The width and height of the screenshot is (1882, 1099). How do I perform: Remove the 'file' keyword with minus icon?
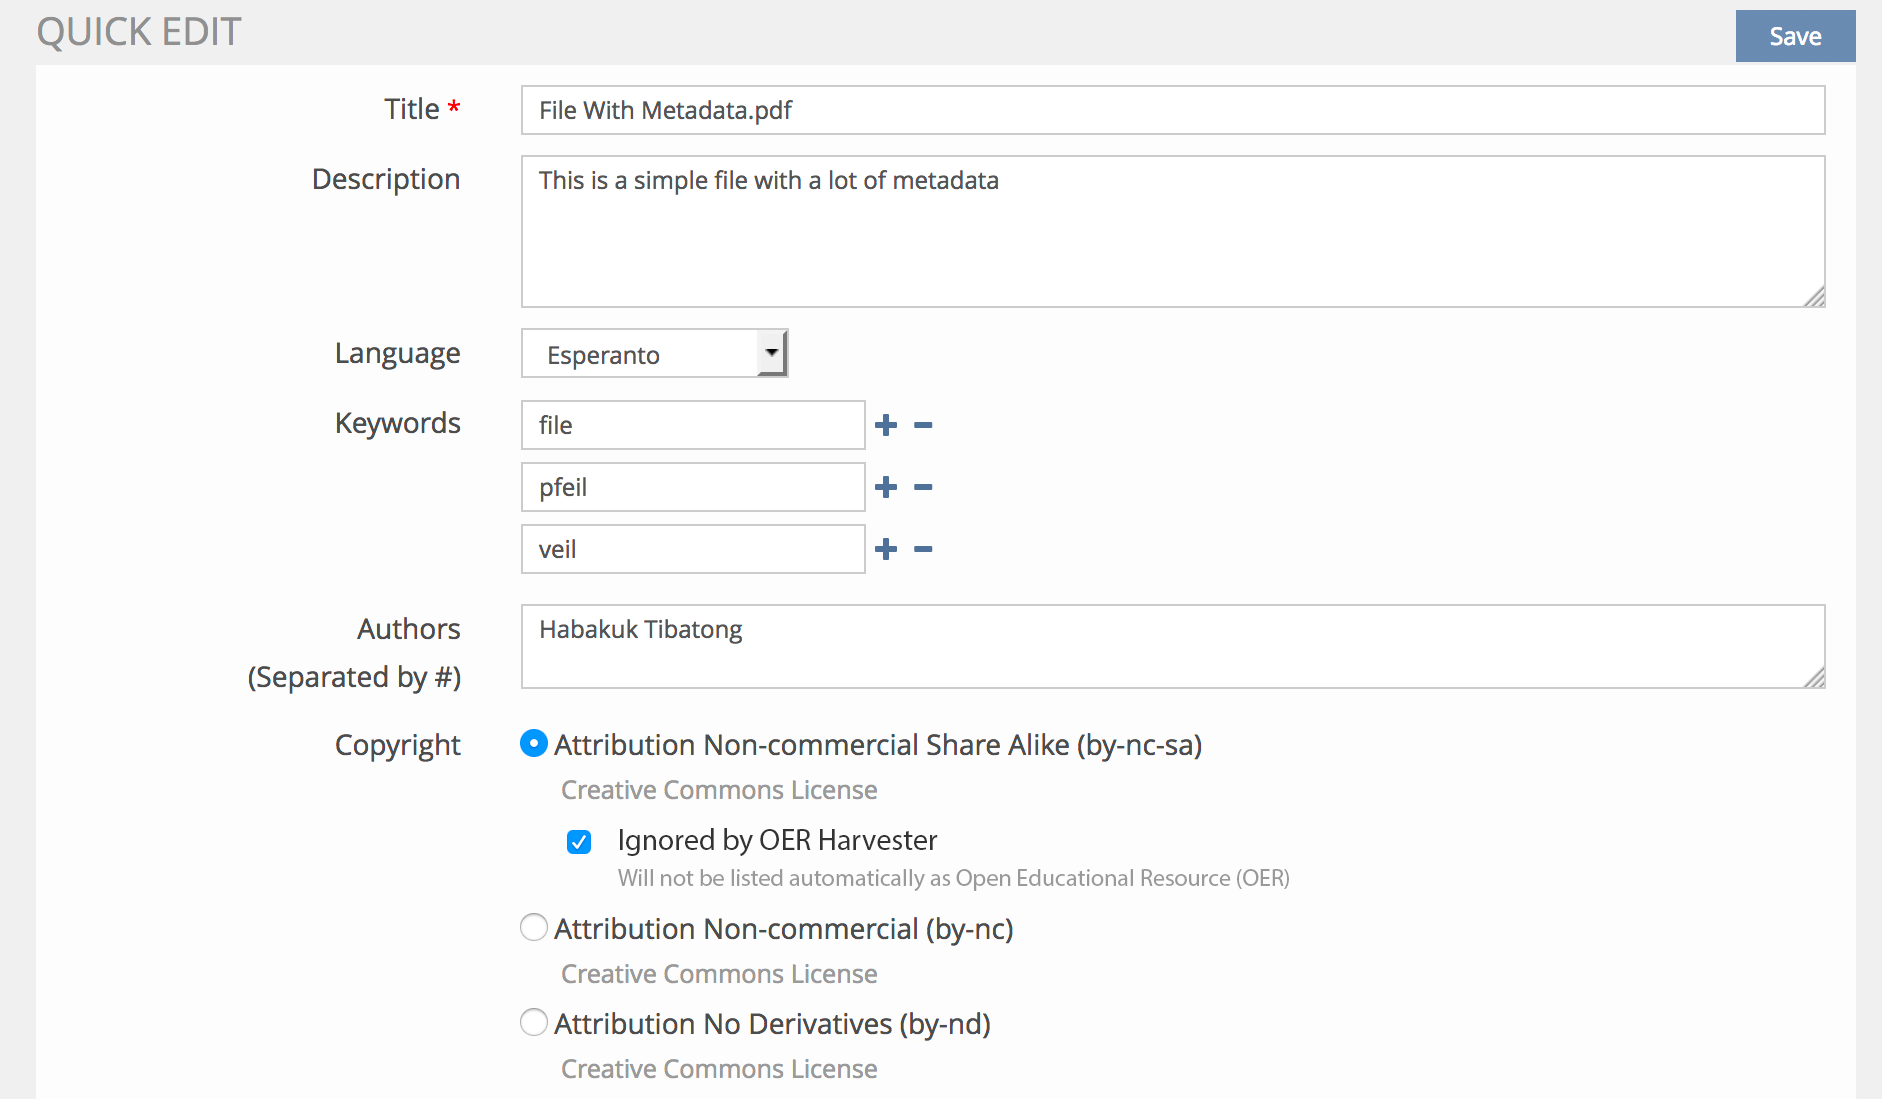[x=923, y=425]
